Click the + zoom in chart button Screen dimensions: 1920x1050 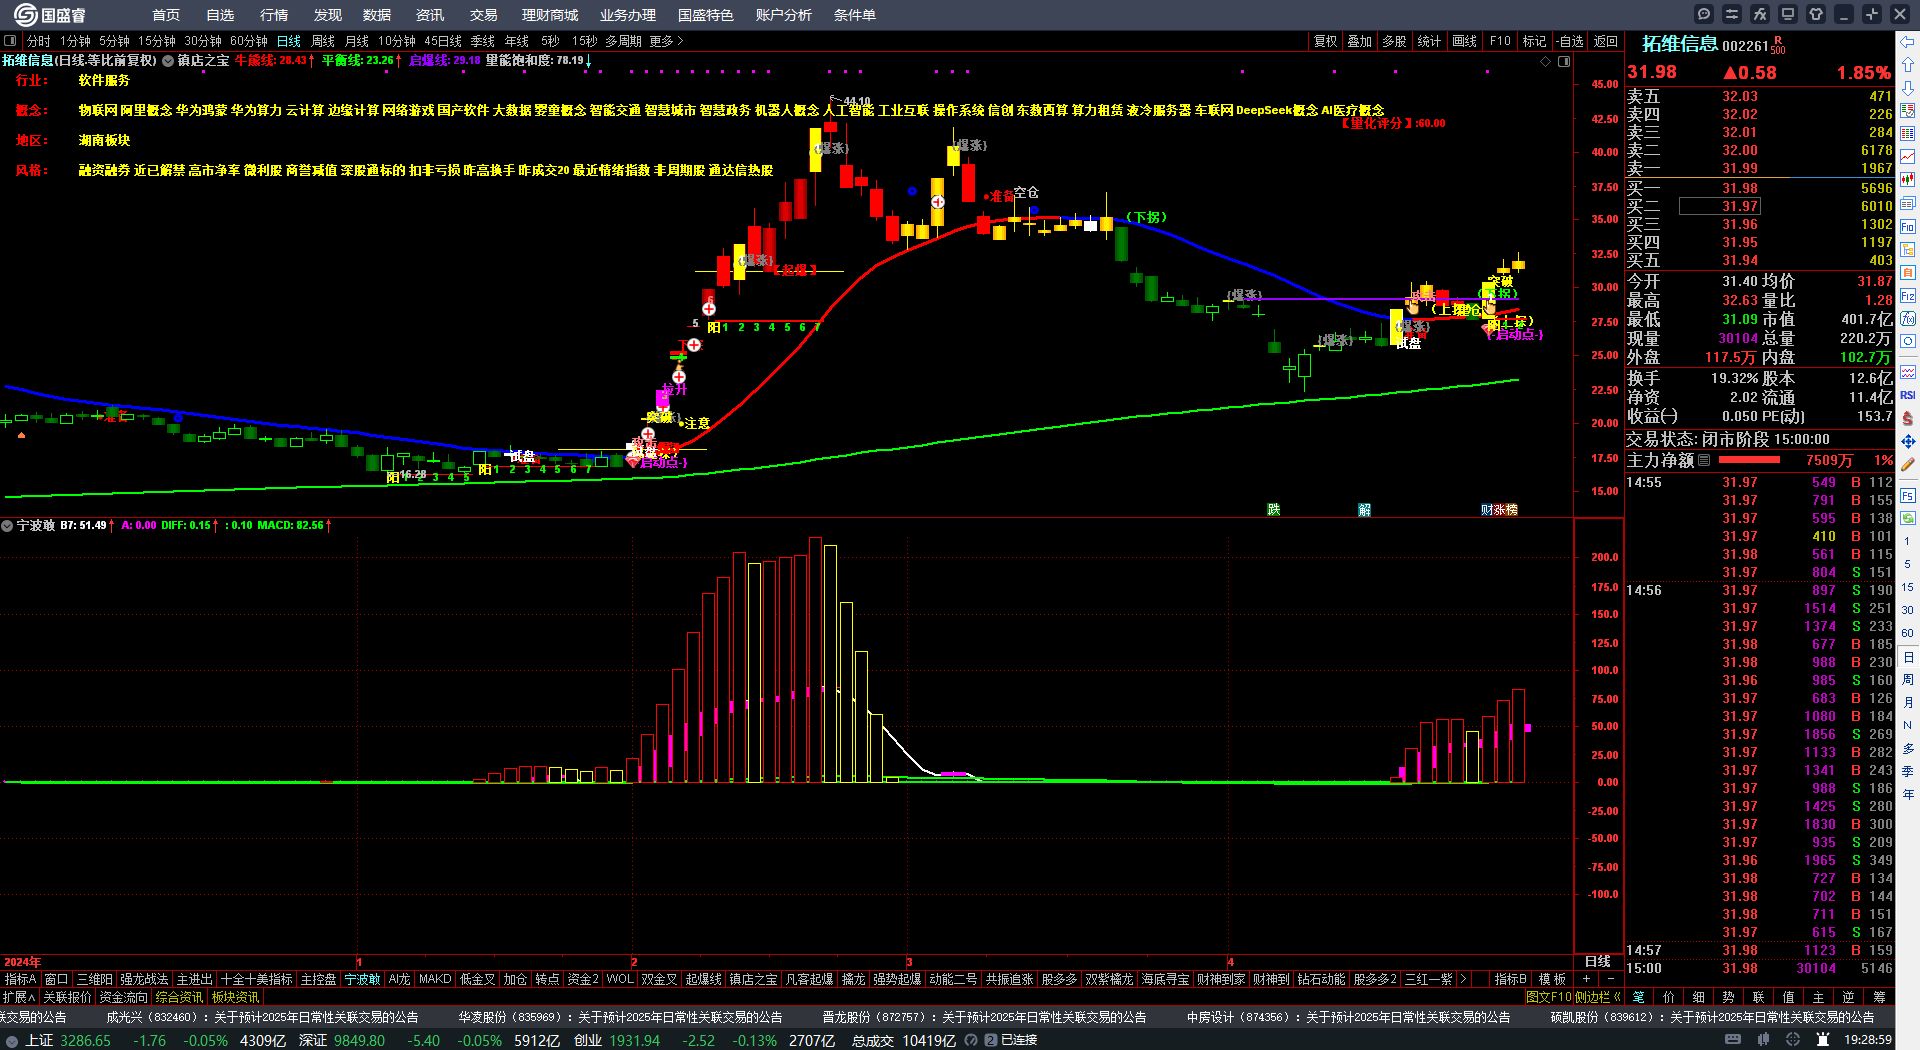[1586, 979]
